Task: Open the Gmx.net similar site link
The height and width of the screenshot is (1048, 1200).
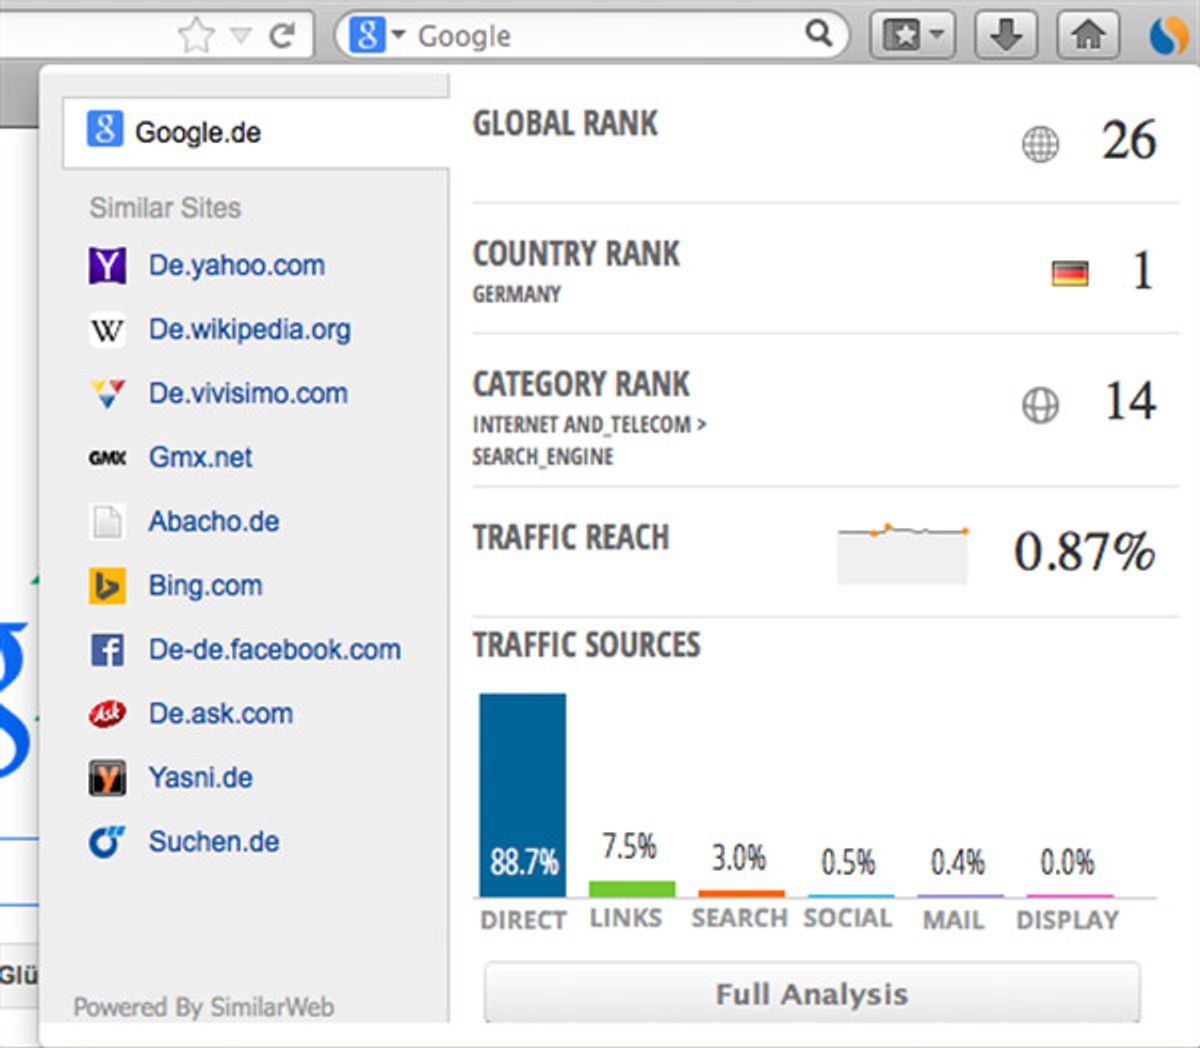Action: click(201, 457)
